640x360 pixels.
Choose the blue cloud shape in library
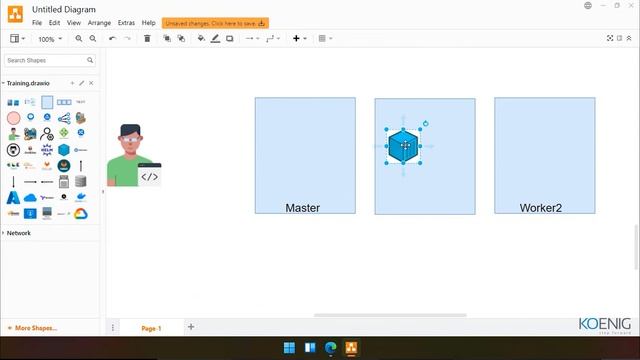pos(30,198)
